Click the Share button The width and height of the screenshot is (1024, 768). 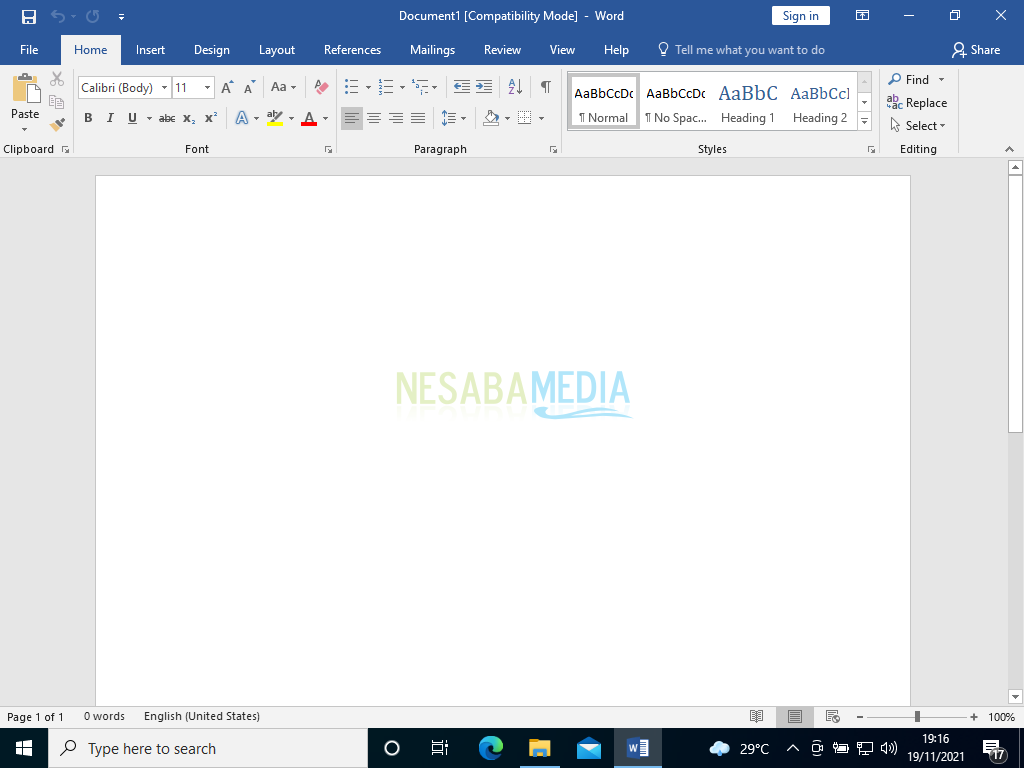[976, 50]
